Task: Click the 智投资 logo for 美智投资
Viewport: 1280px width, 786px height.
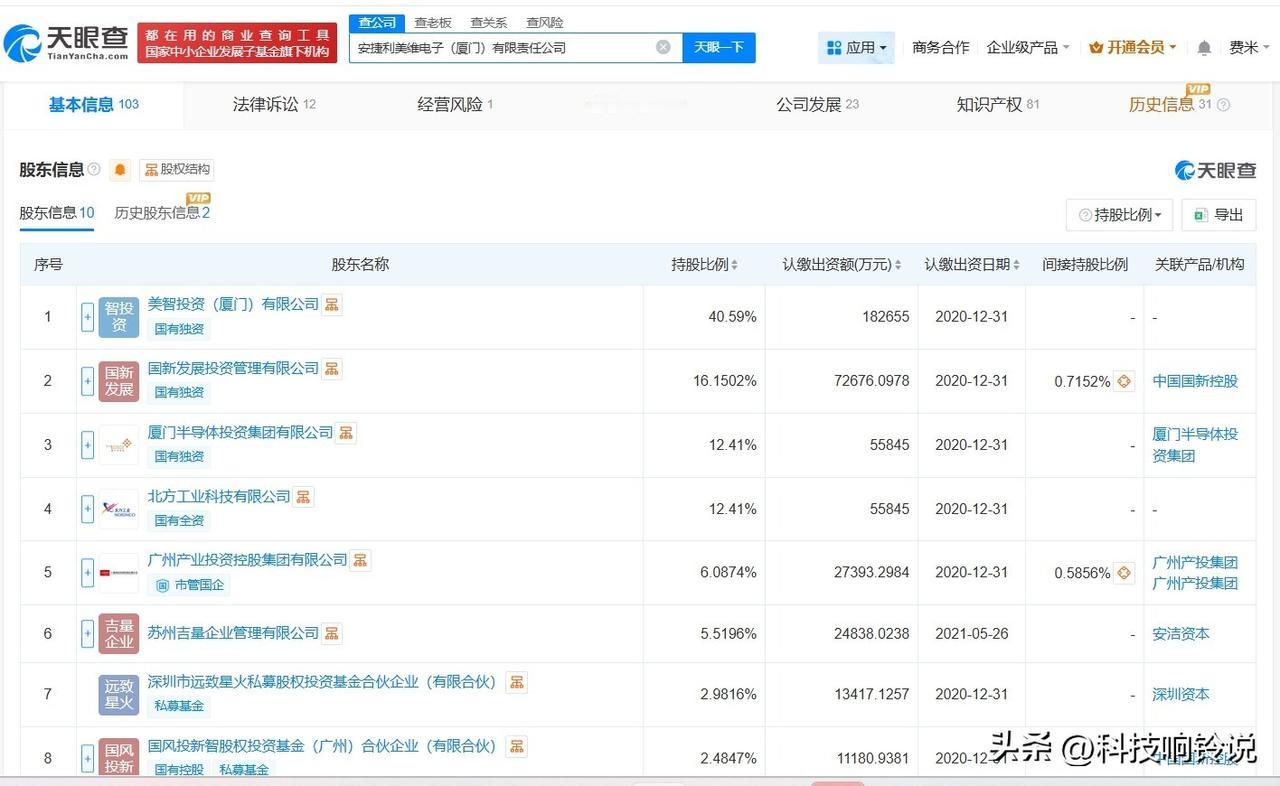Action: pyautogui.click(x=119, y=317)
